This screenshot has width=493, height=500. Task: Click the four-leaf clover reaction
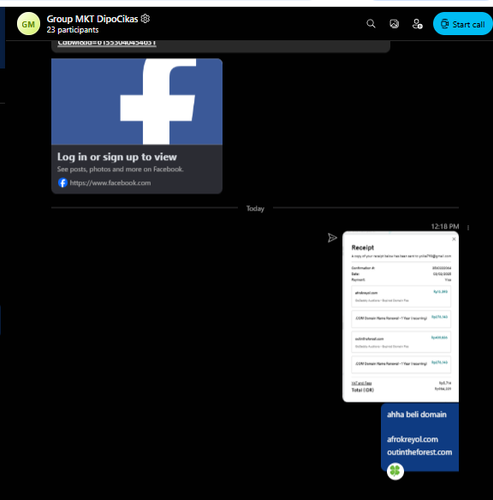395,471
